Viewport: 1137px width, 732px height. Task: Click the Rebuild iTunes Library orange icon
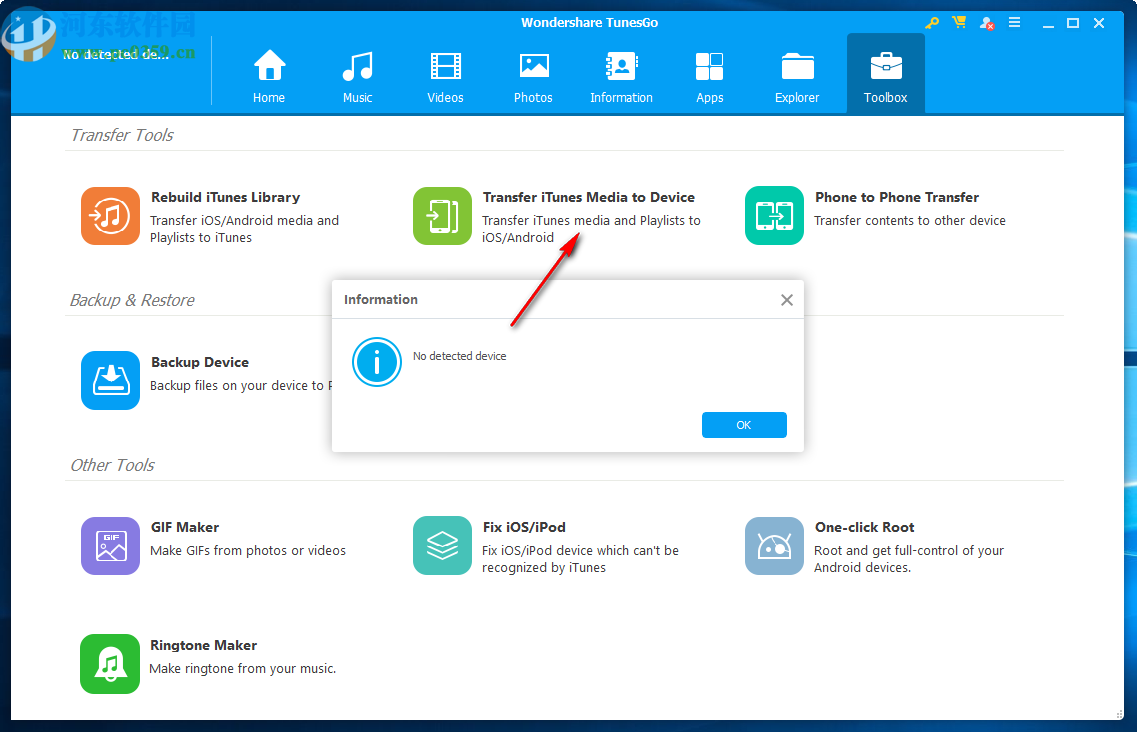pyautogui.click(x=110, y=215)
